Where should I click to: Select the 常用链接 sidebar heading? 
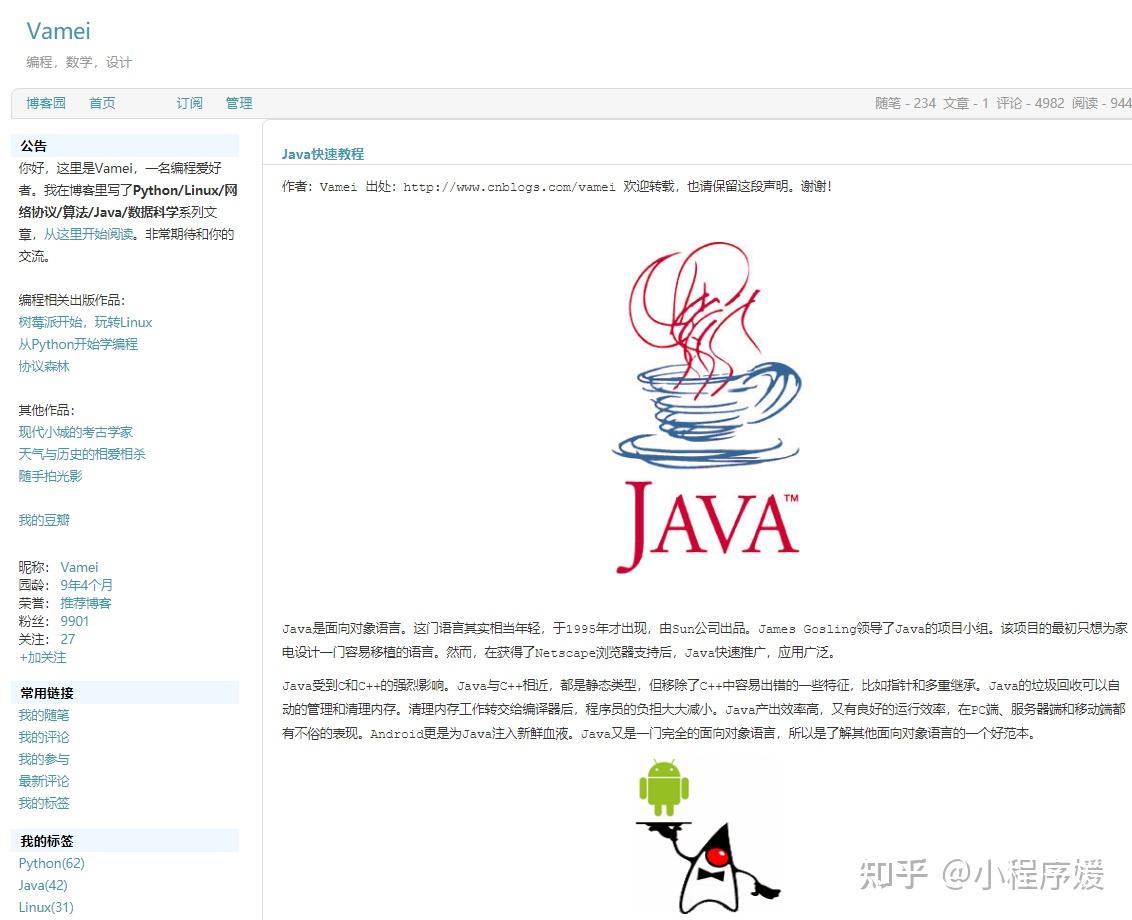47,693
